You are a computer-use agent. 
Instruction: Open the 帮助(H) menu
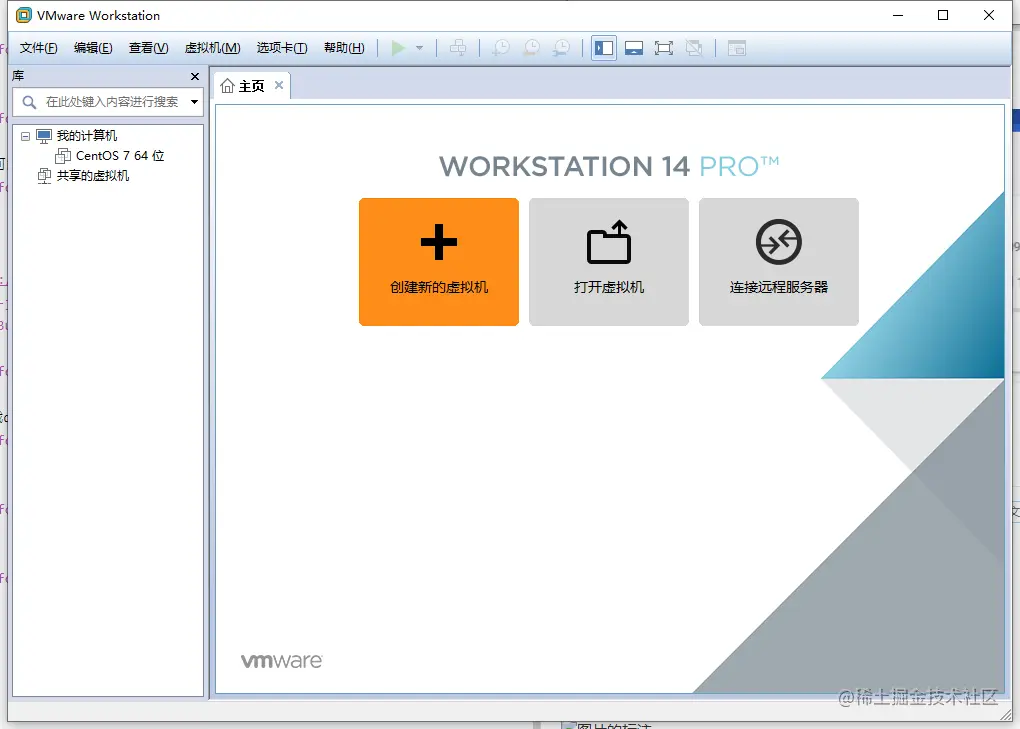pyautogui.click(x=344, y=48)
